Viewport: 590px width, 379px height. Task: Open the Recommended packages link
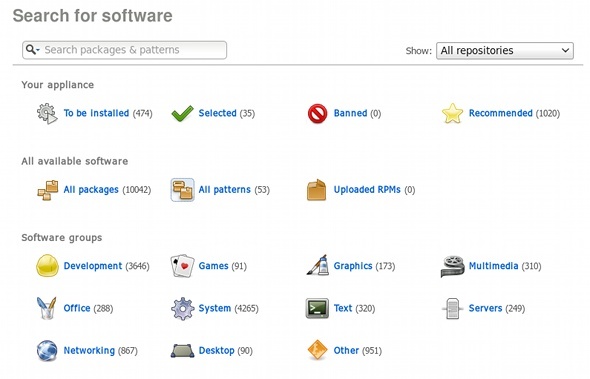[500, 113]
